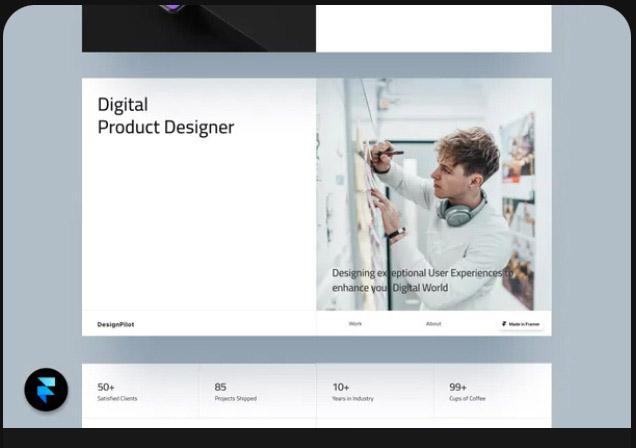Click the '85 Projects Shipped' stat
636x448 pixels.
(235, 392)
